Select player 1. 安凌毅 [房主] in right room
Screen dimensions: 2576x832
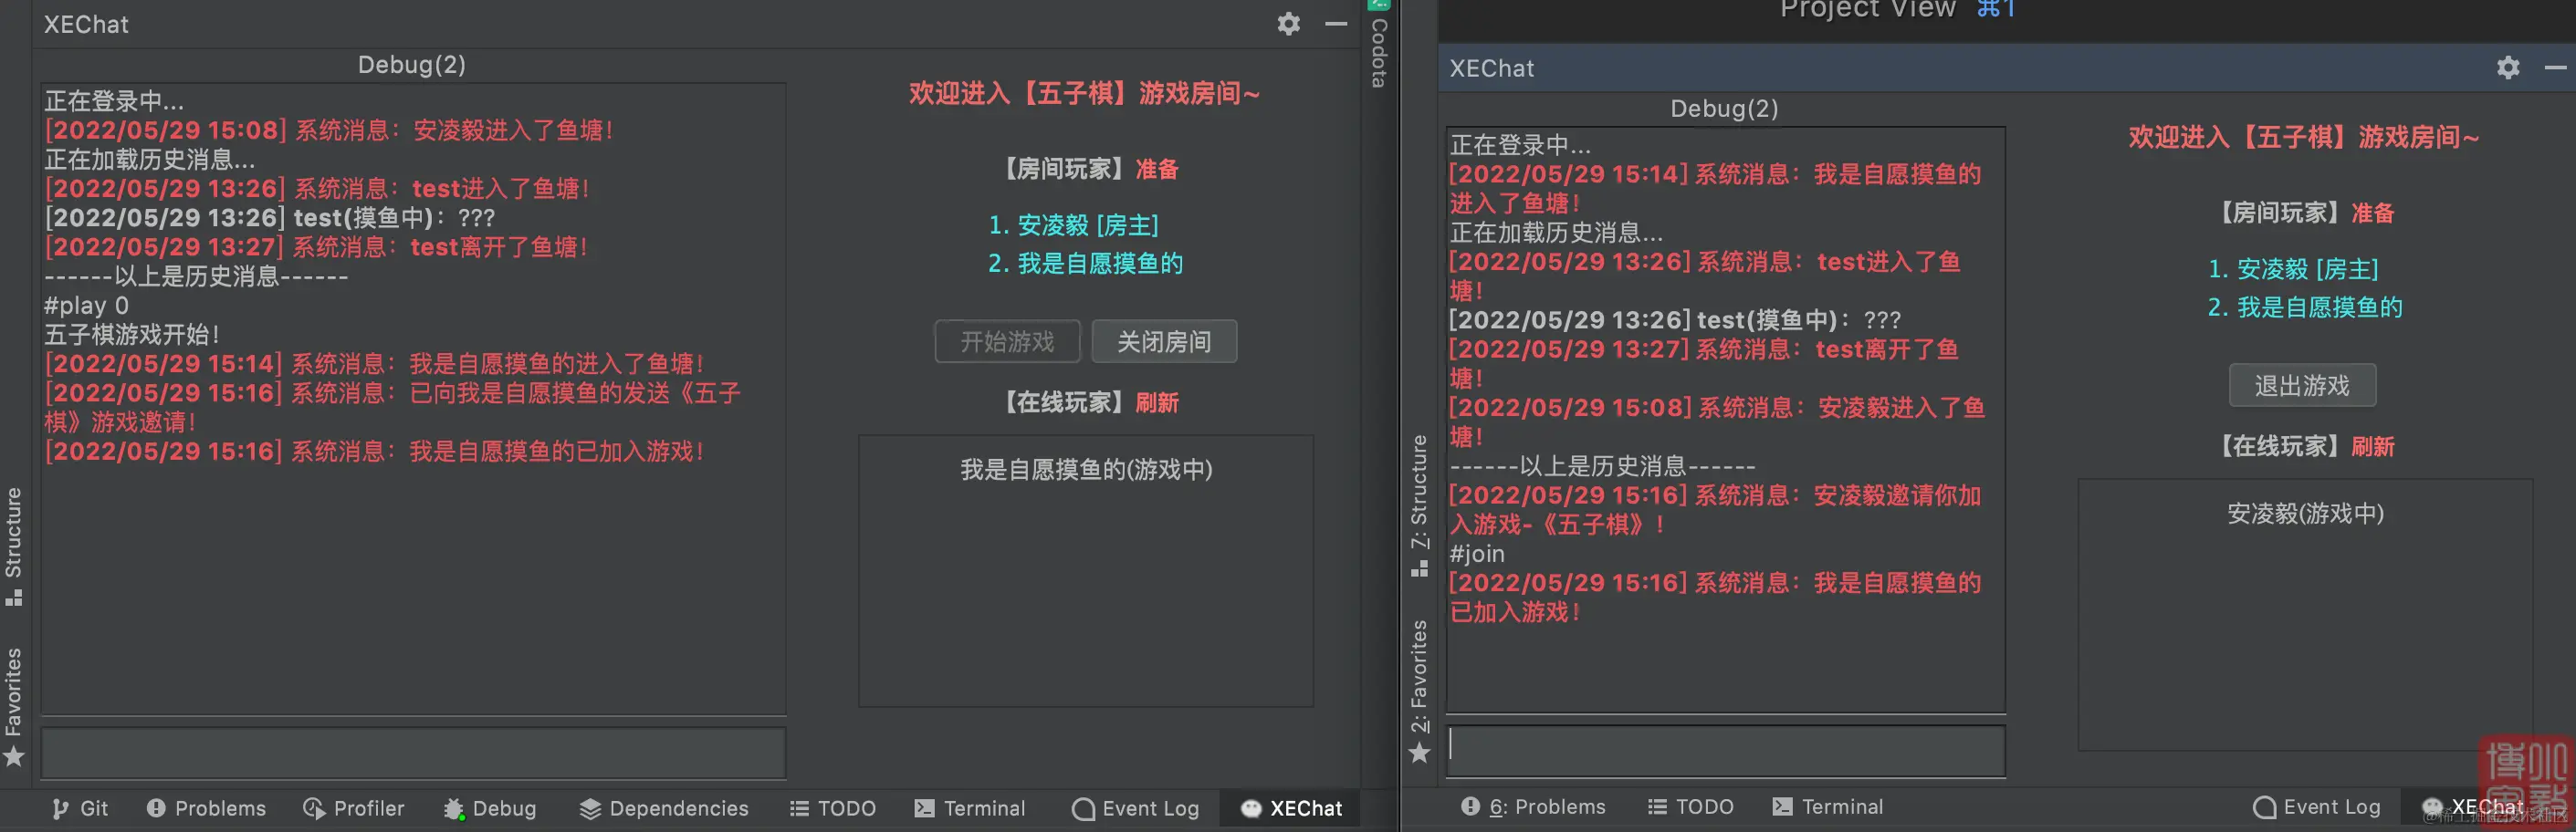click(x=2293, y=269)
